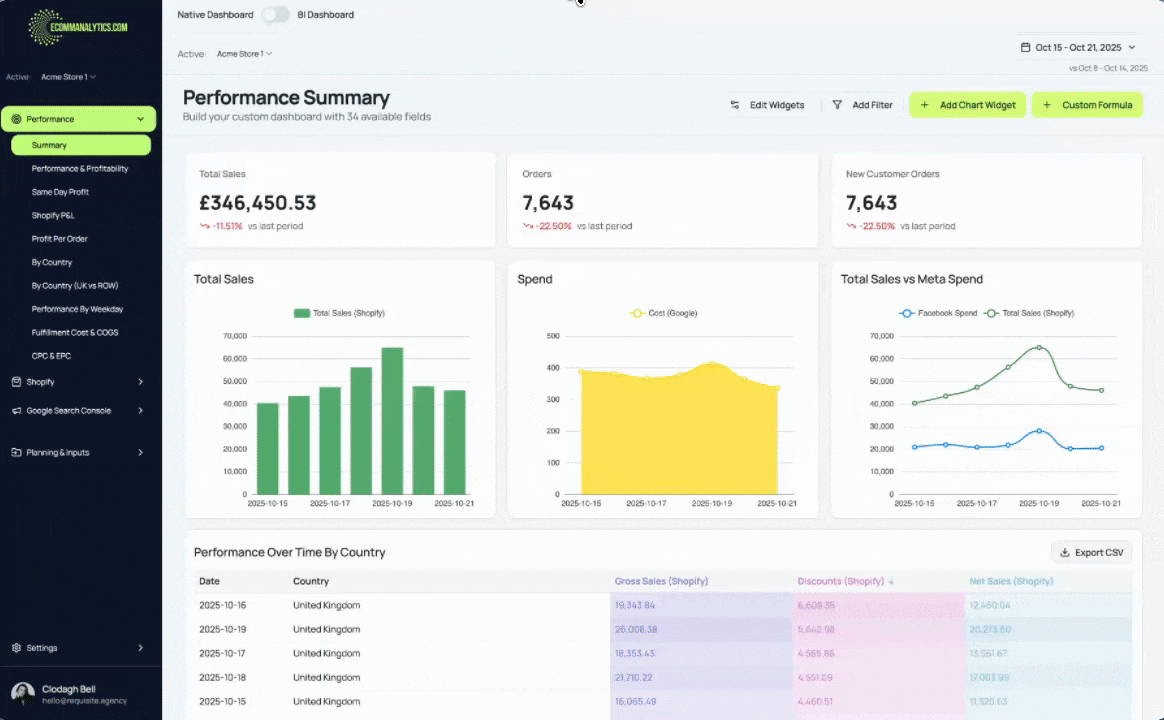Click the Custom Formula button
The image size is (1164, 720).
click(1087, 105)
